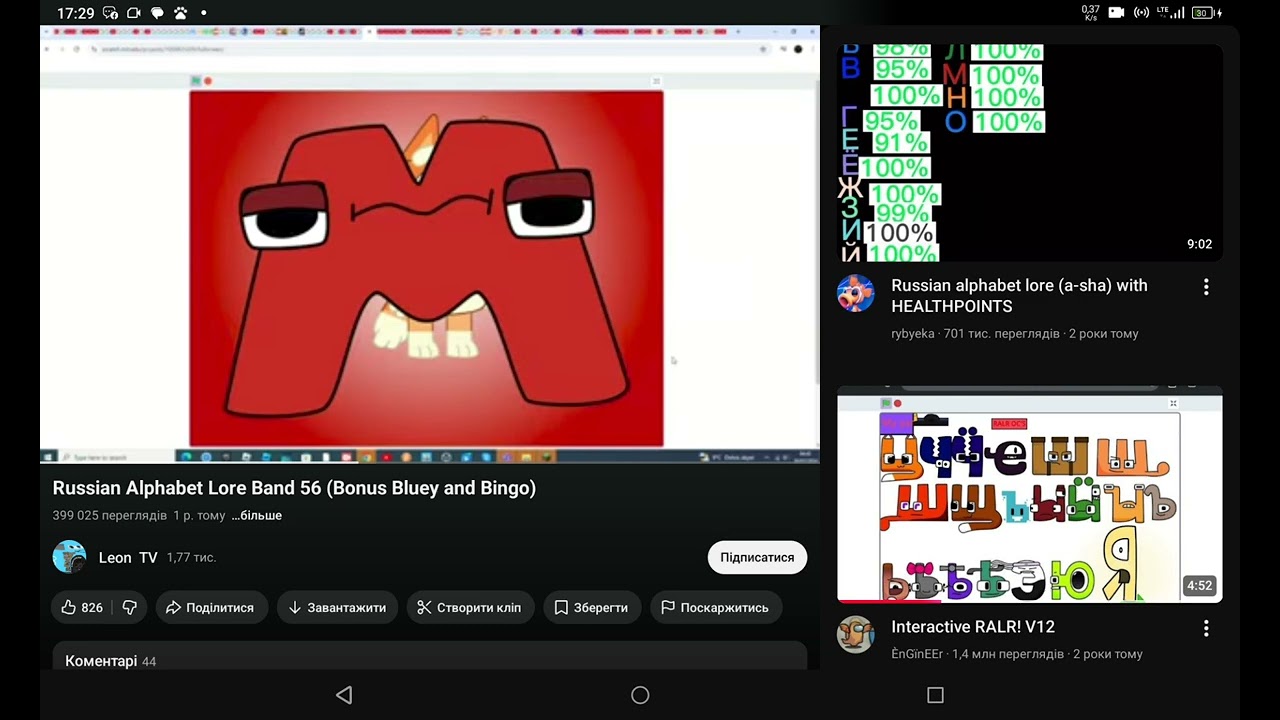Open ÈnGïnEEr channel avatar
The width and height of the screenshot is (1280, 720).
coord(855,634)
